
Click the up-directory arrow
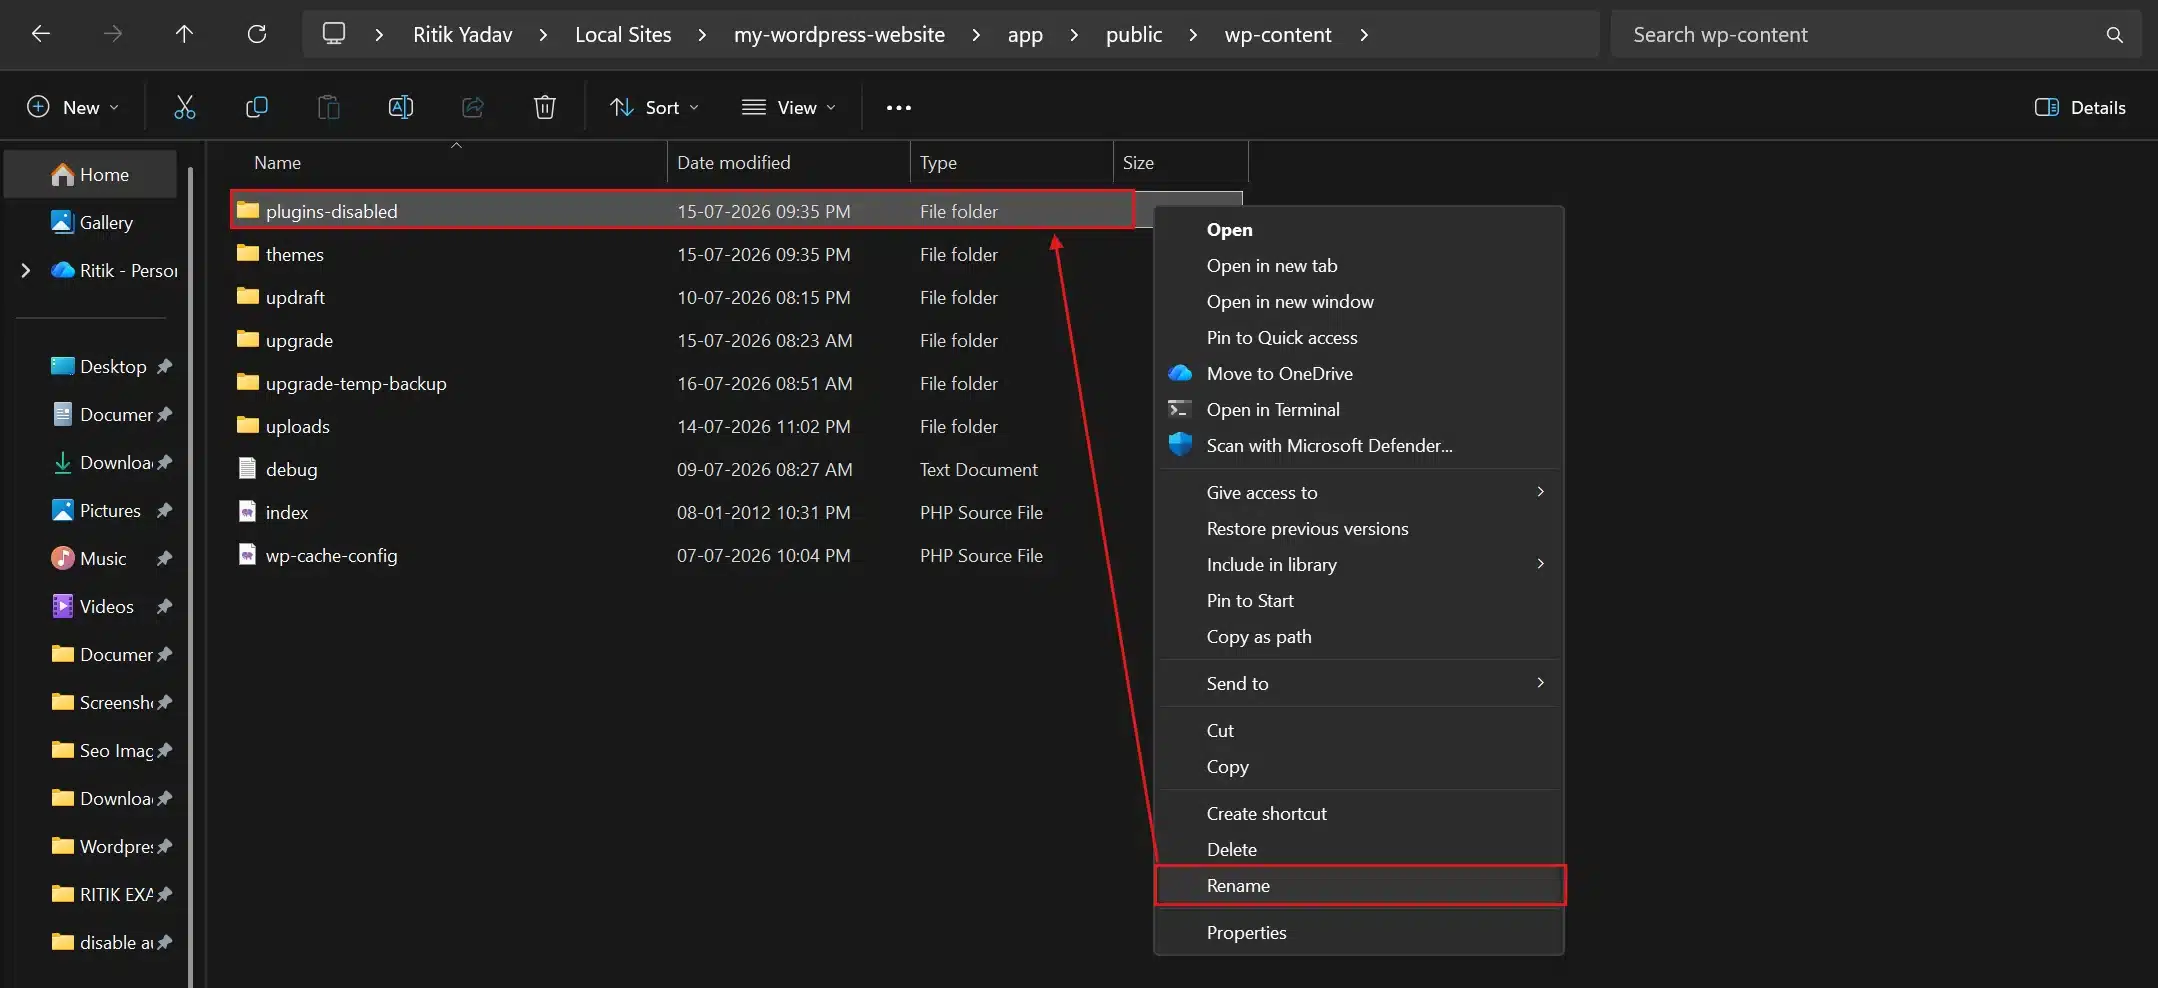[184, 34]
